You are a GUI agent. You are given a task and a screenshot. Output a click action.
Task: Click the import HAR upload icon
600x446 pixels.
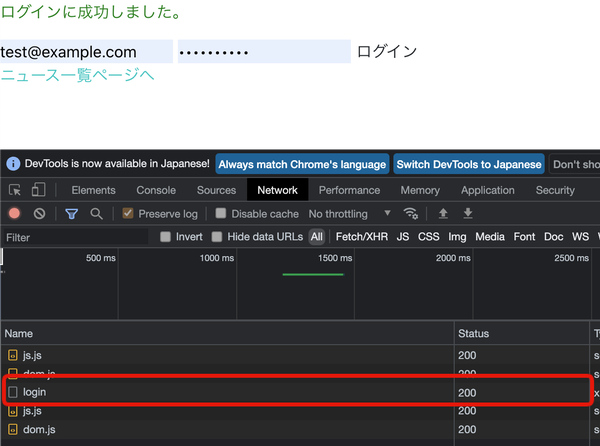tap(443, 213)
